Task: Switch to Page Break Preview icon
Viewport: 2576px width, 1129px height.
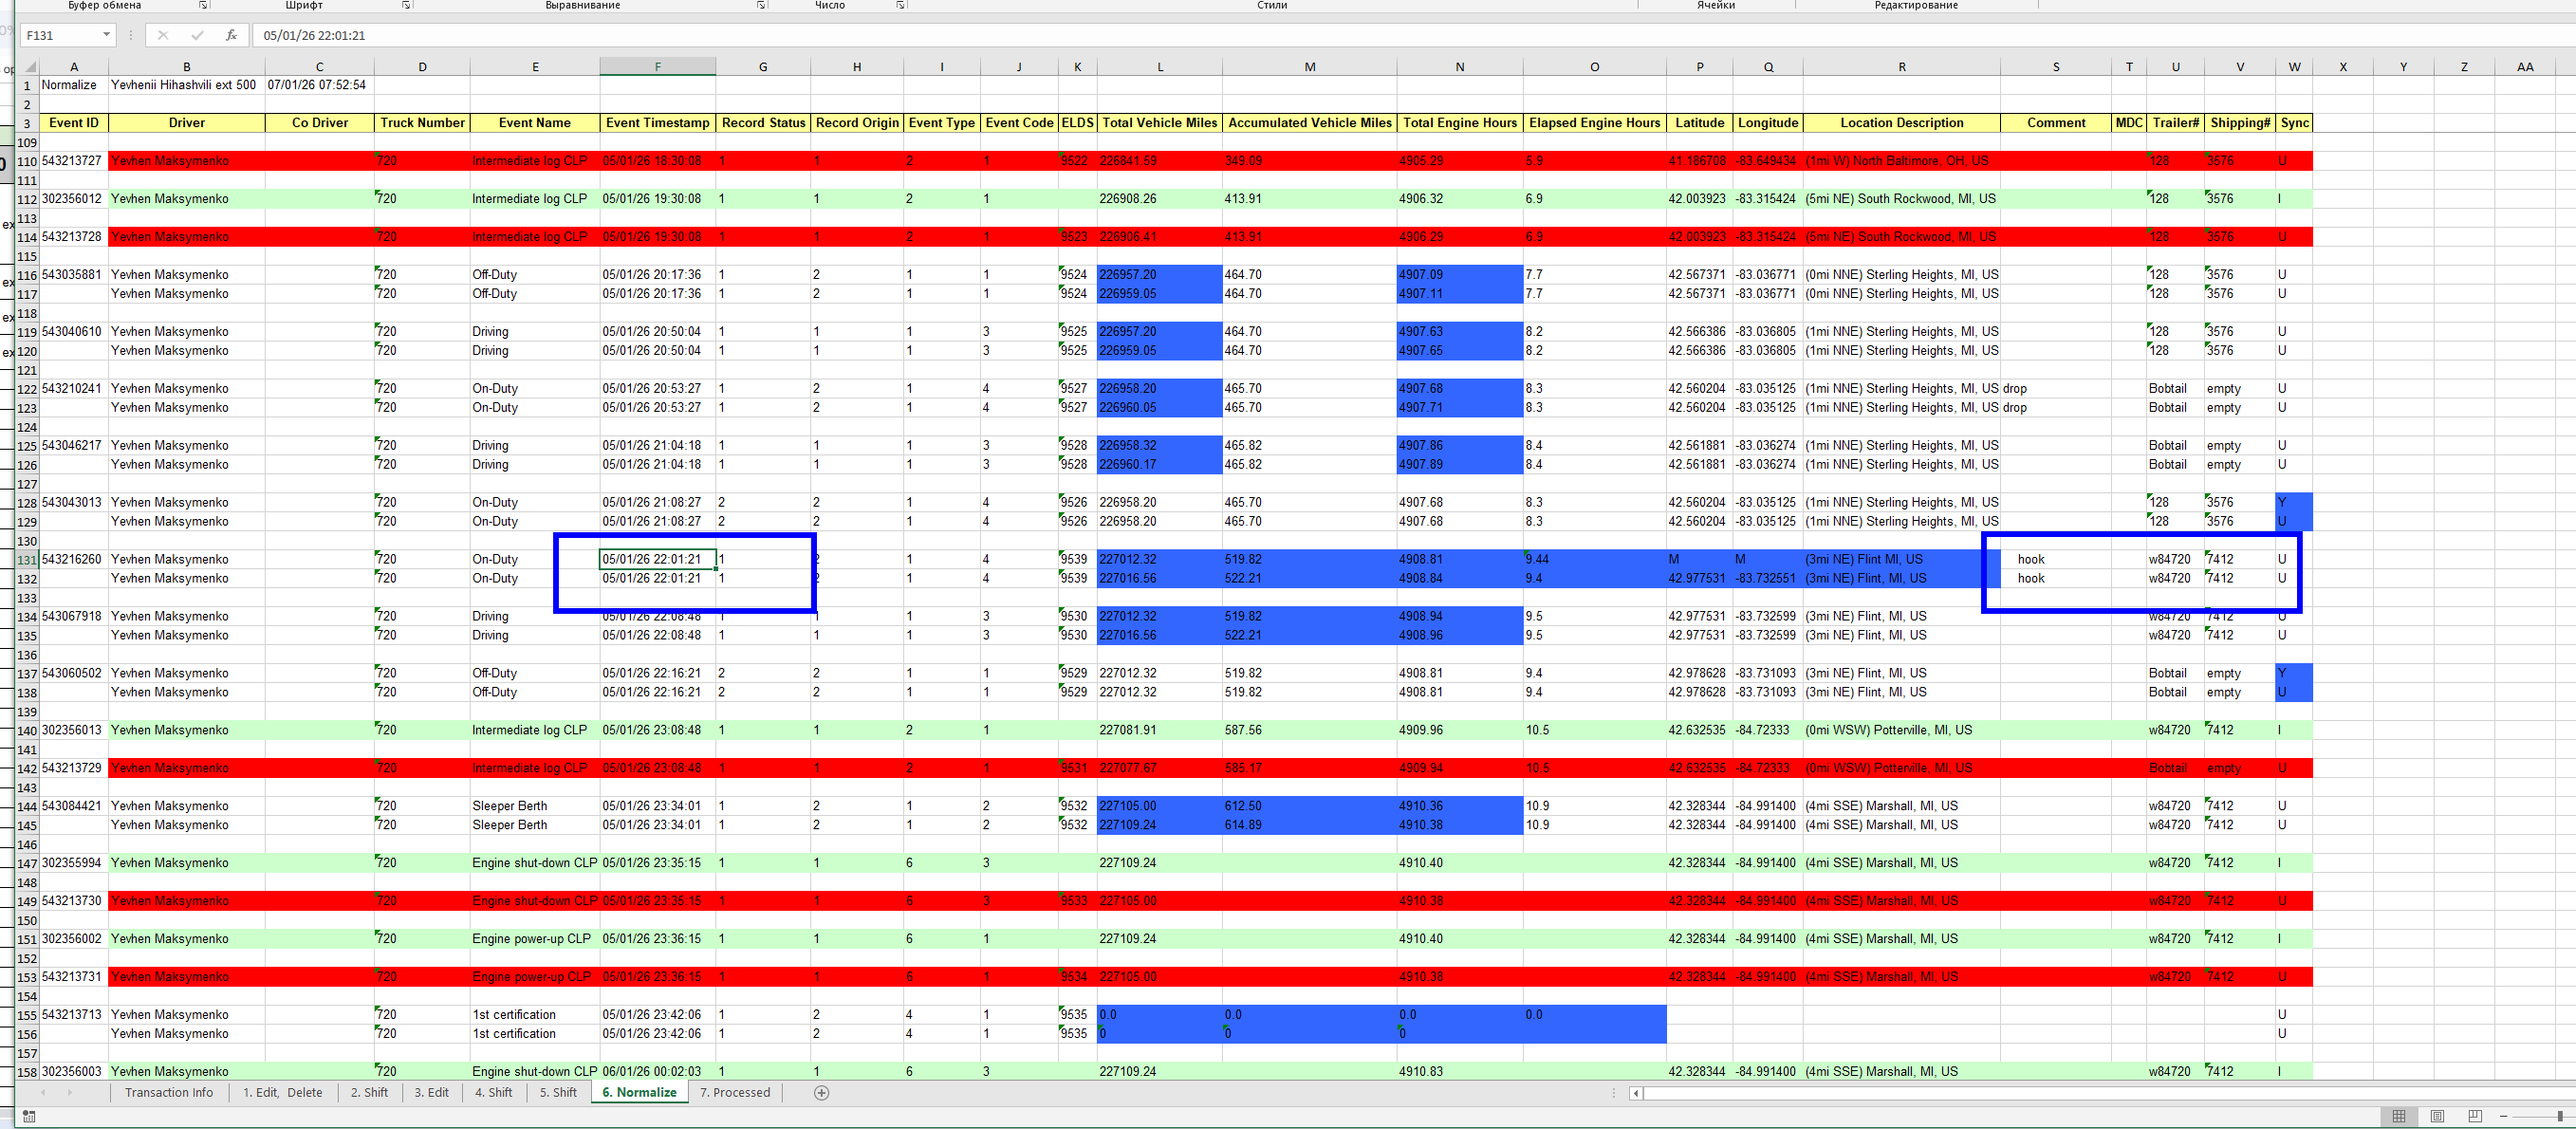Action: click(x=2475, y=1116)
